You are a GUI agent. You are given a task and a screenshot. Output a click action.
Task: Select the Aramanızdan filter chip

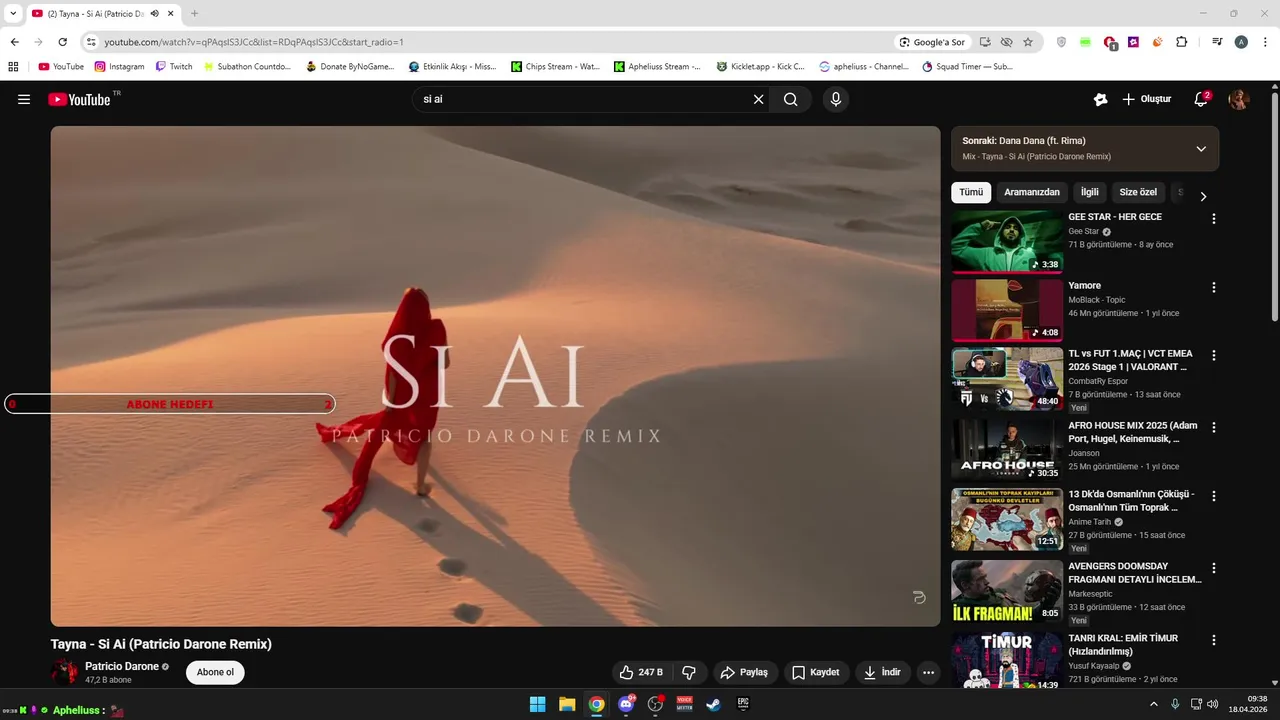[1032, 192]
